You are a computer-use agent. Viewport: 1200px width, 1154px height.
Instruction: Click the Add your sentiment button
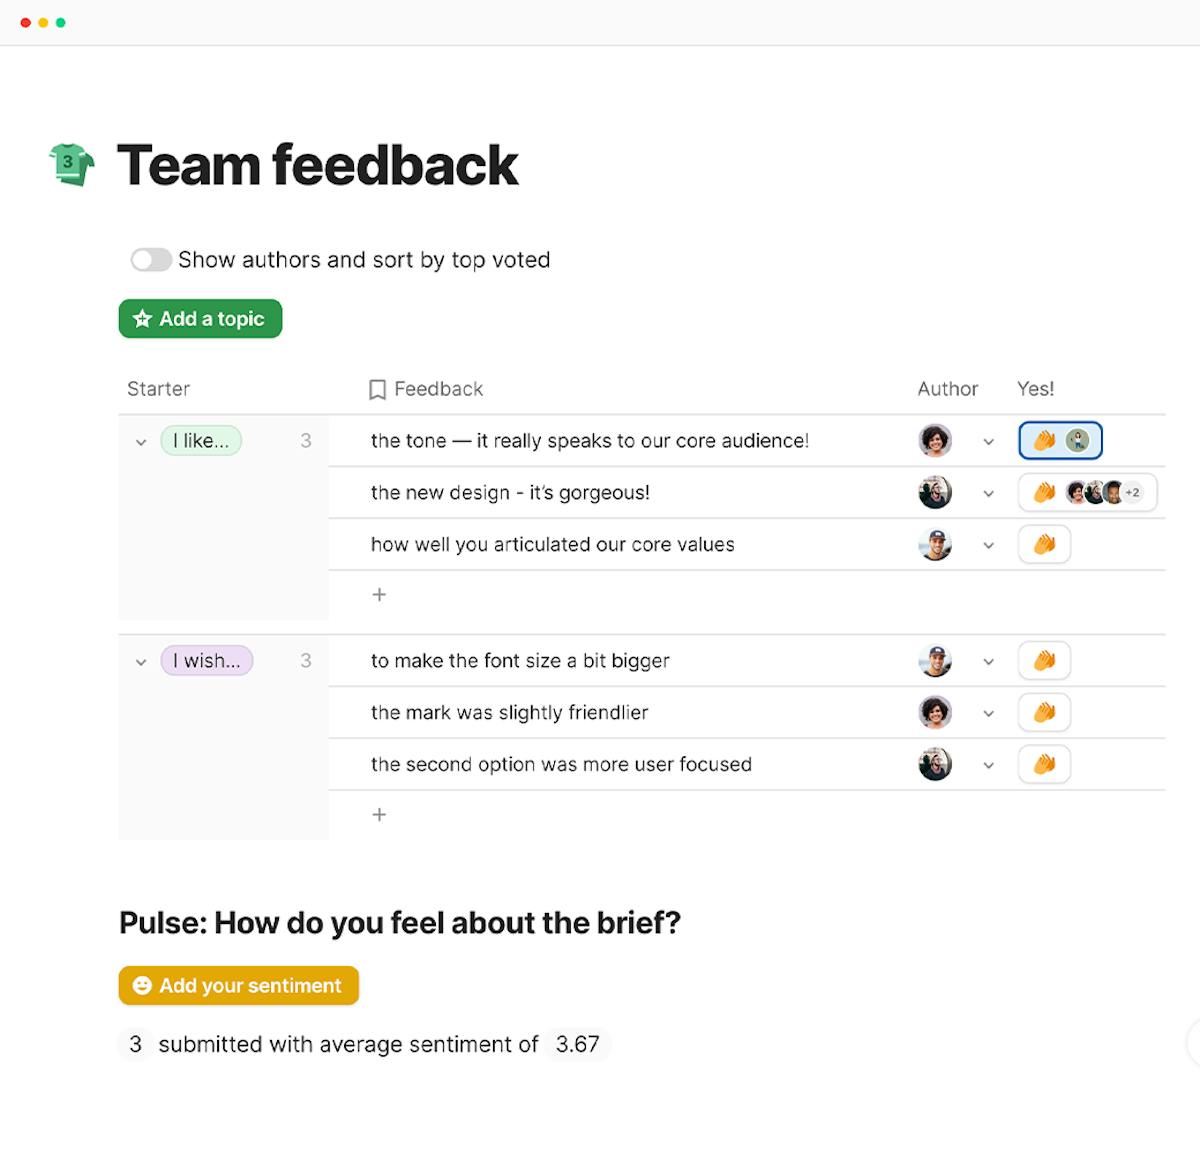pos(238,985)
